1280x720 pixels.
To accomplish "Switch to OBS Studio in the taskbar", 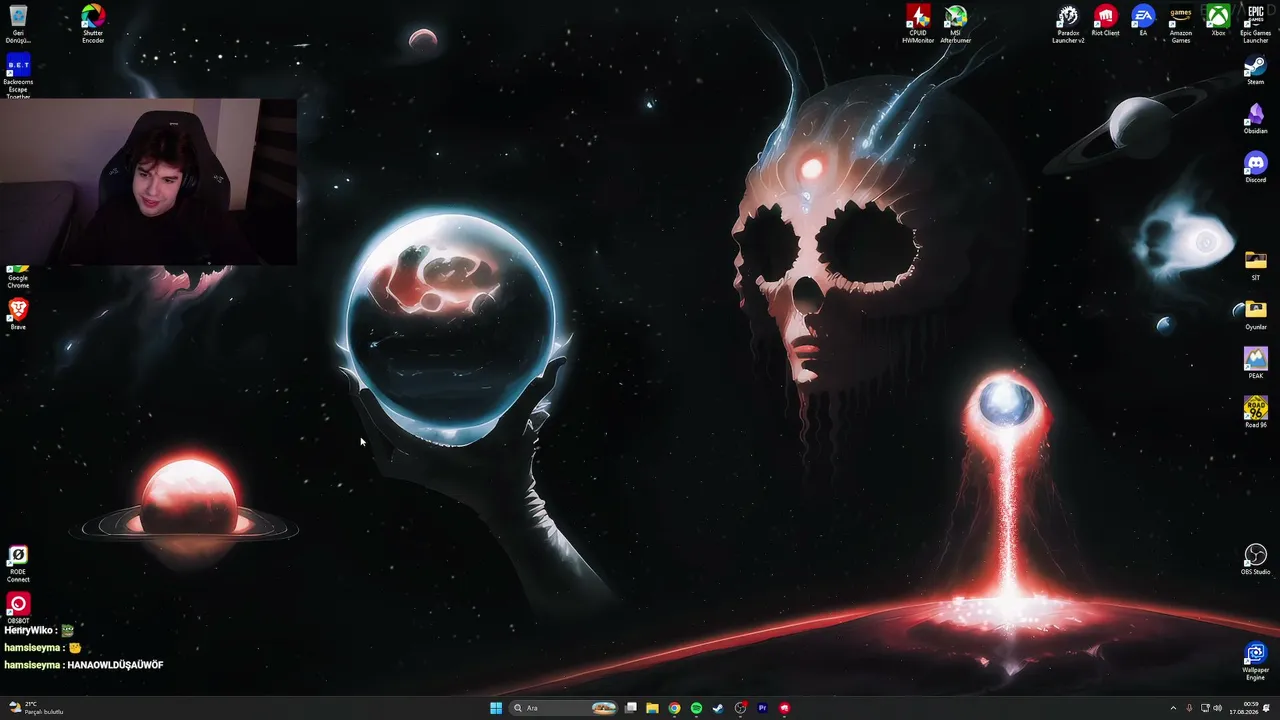I will pyautogui.click(x=740, y=708).
